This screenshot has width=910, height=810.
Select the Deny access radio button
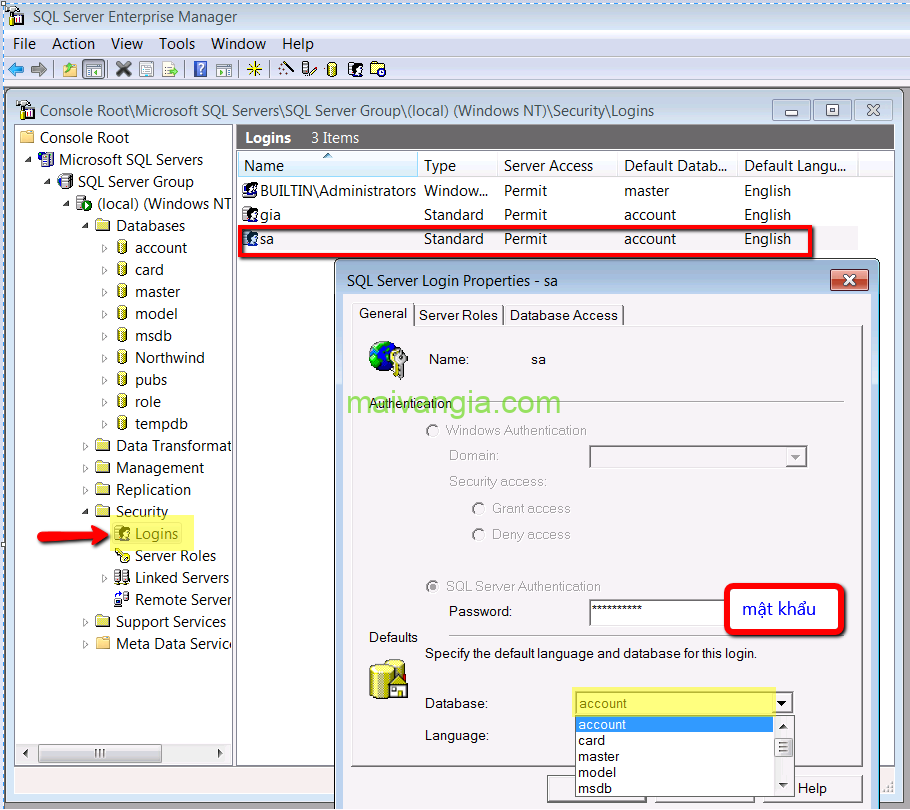[479, 535]
